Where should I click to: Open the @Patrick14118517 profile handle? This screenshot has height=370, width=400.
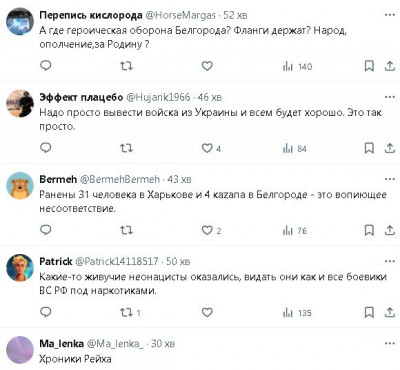[x=117, y=261]
